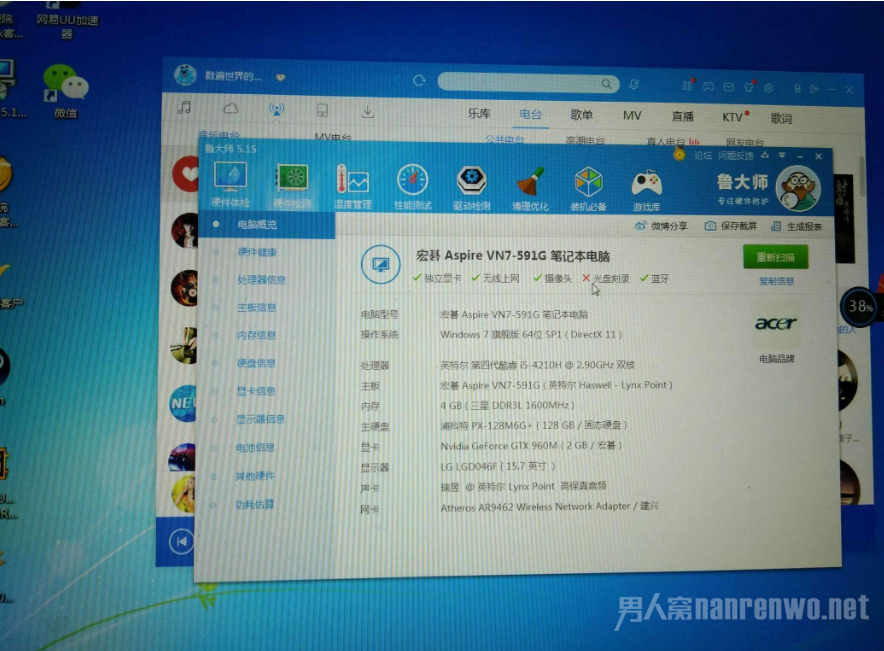Click microphone song-recognition icon in music player
The height and width of the screenshot is (651, 884).
(x=634, y=85)
